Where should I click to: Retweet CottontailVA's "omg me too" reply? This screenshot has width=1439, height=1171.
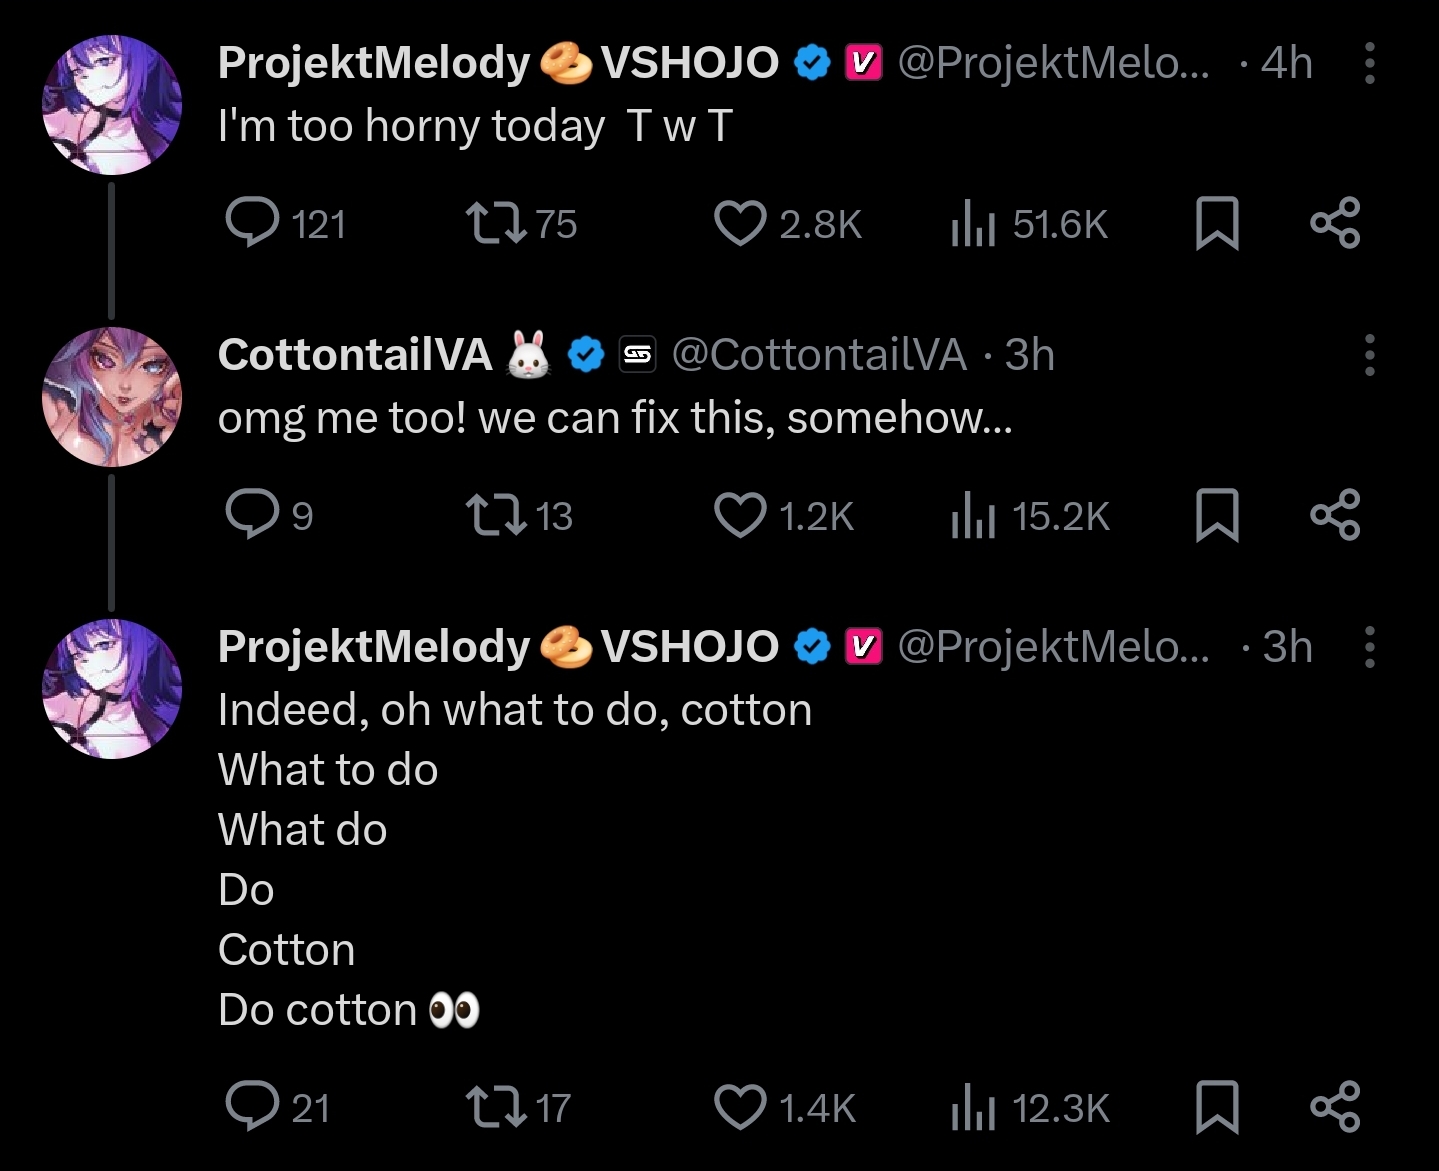(x=496, y=514)
